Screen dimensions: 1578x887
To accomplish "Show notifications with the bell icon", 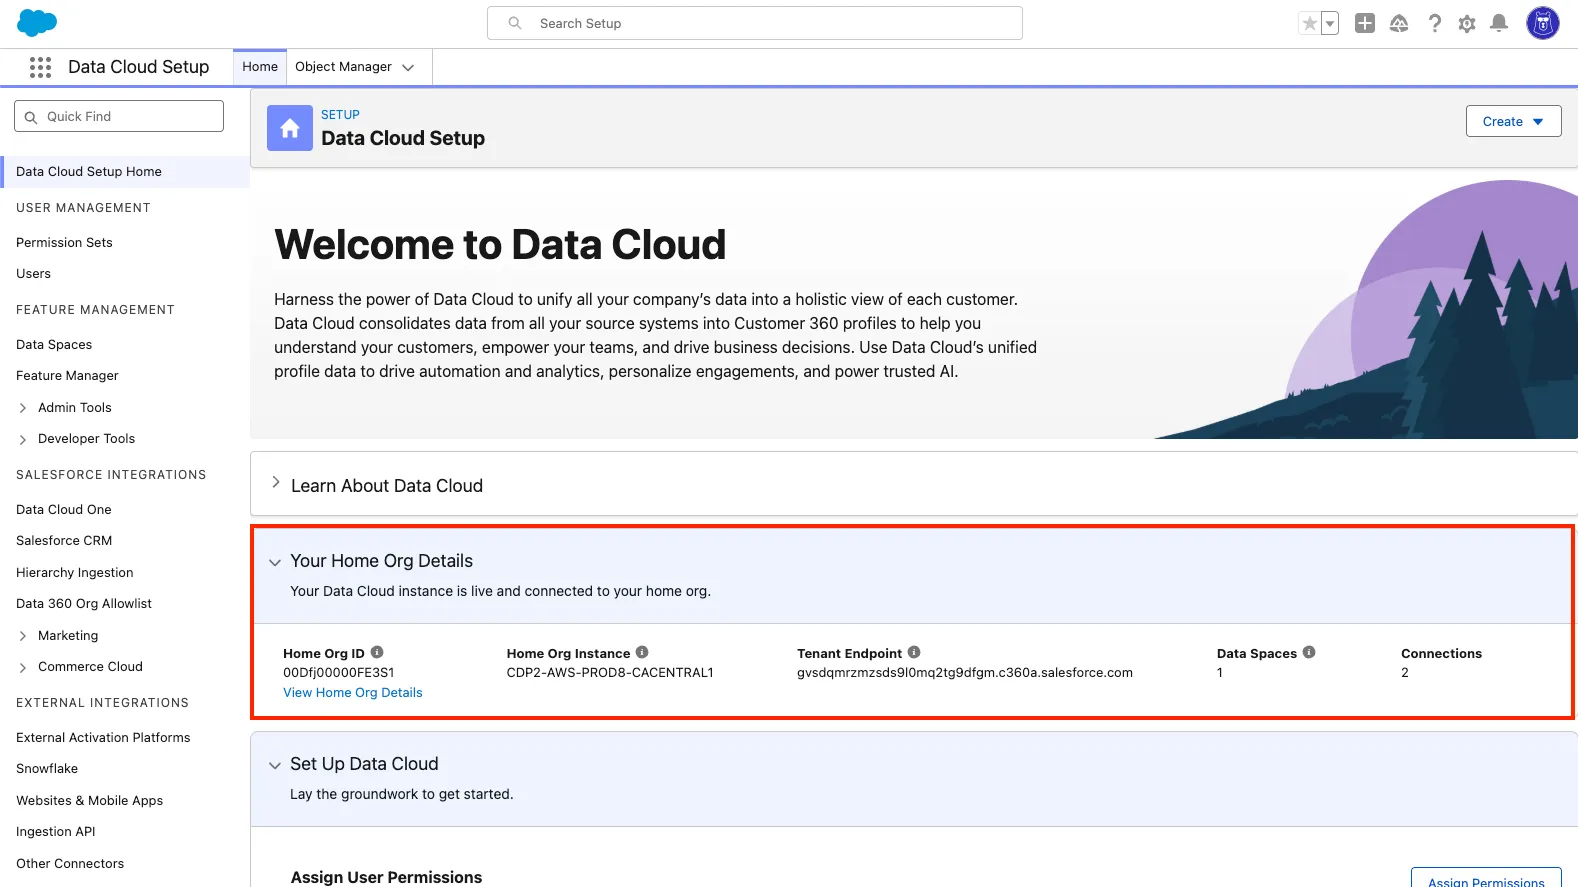I will point(1498,23).
